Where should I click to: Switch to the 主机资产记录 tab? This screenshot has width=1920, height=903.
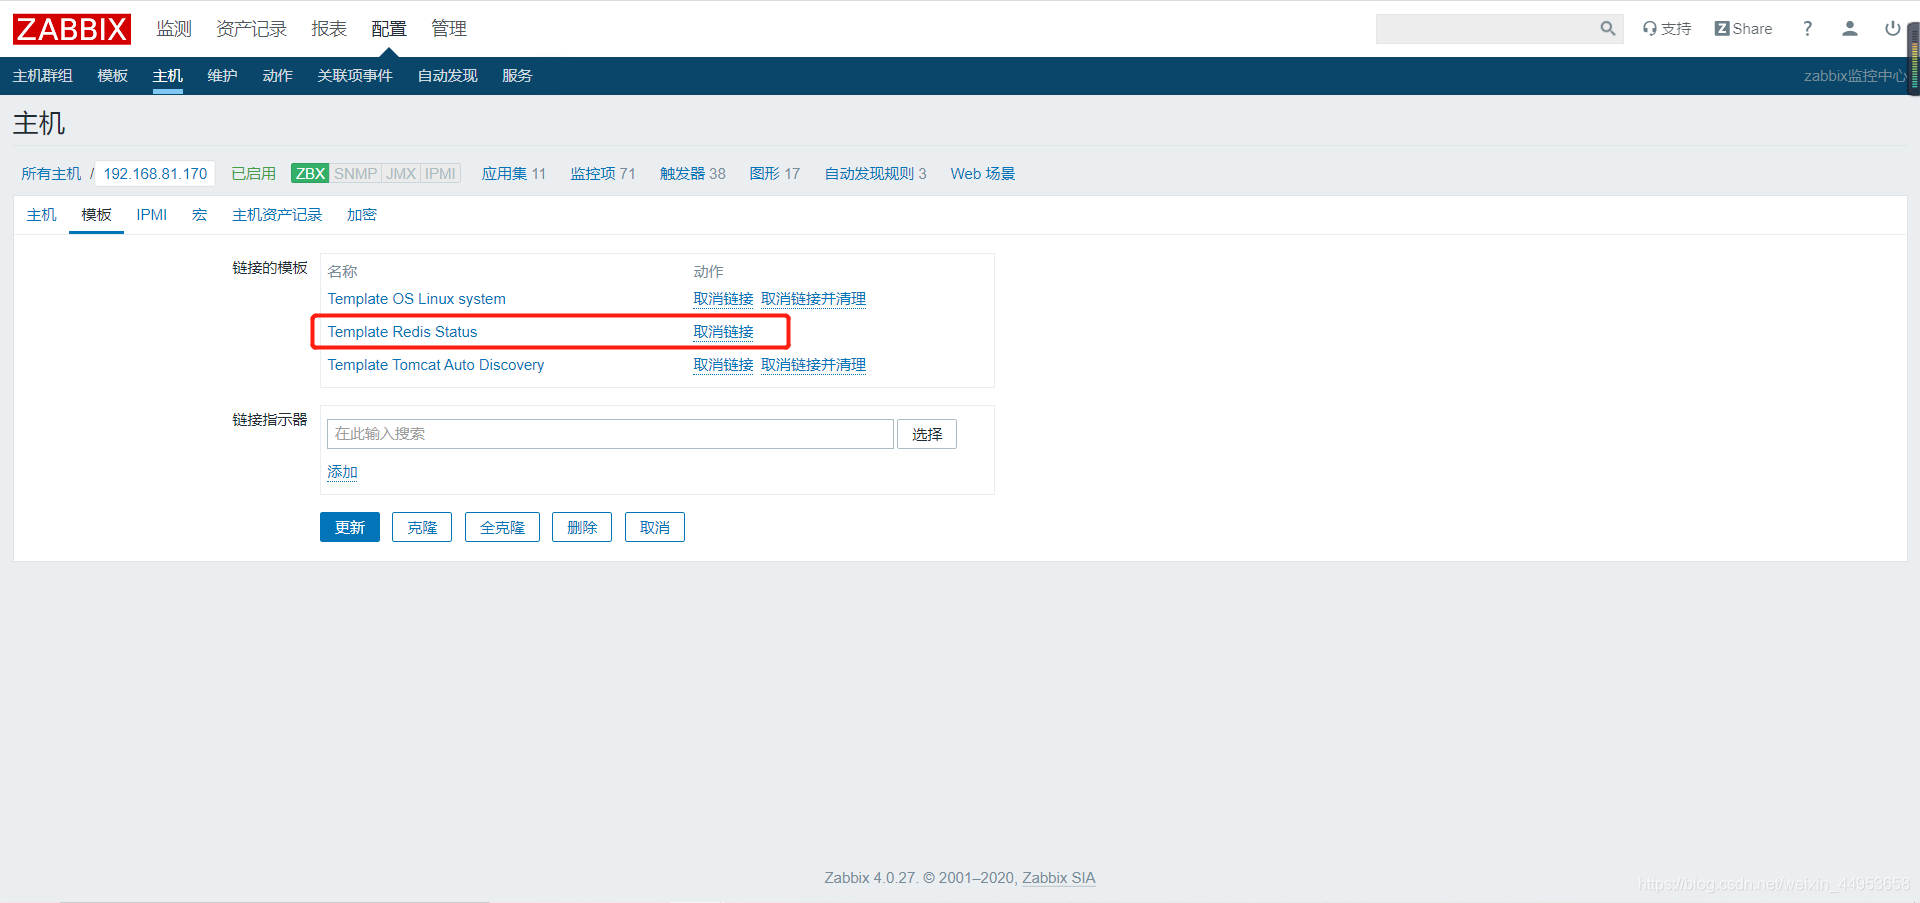coord(277,215)
